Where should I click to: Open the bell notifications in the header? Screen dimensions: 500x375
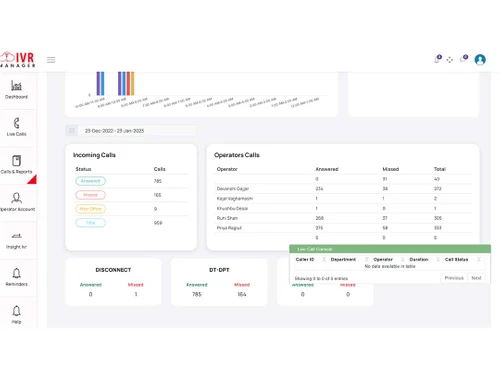coord(437,59)
